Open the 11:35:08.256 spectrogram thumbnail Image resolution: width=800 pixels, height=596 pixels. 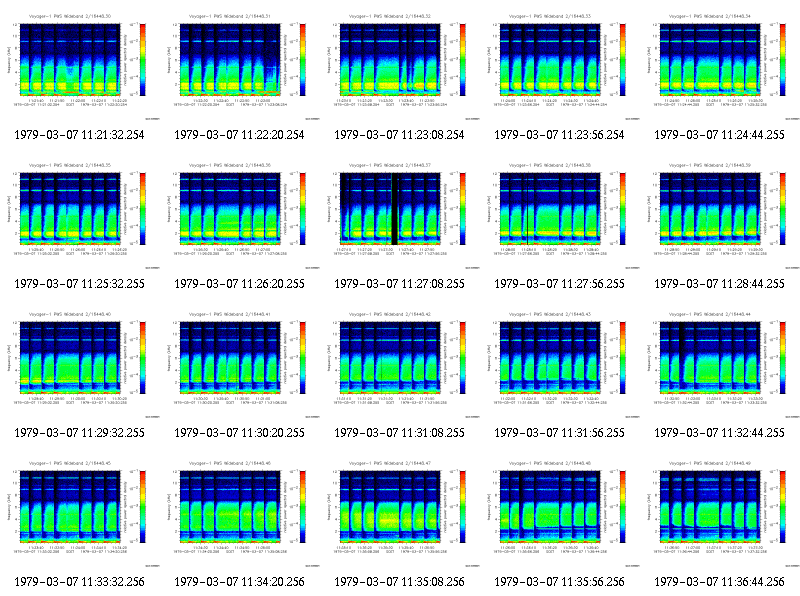[x=399, y=513]
